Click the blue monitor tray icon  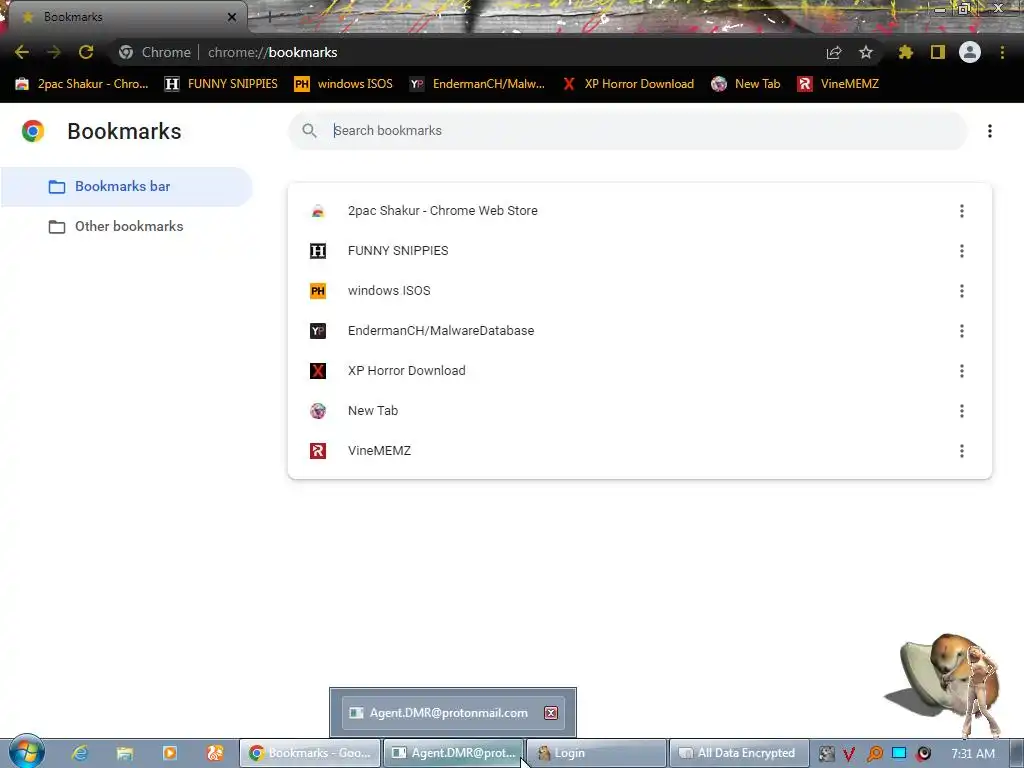tap(899, 753)
